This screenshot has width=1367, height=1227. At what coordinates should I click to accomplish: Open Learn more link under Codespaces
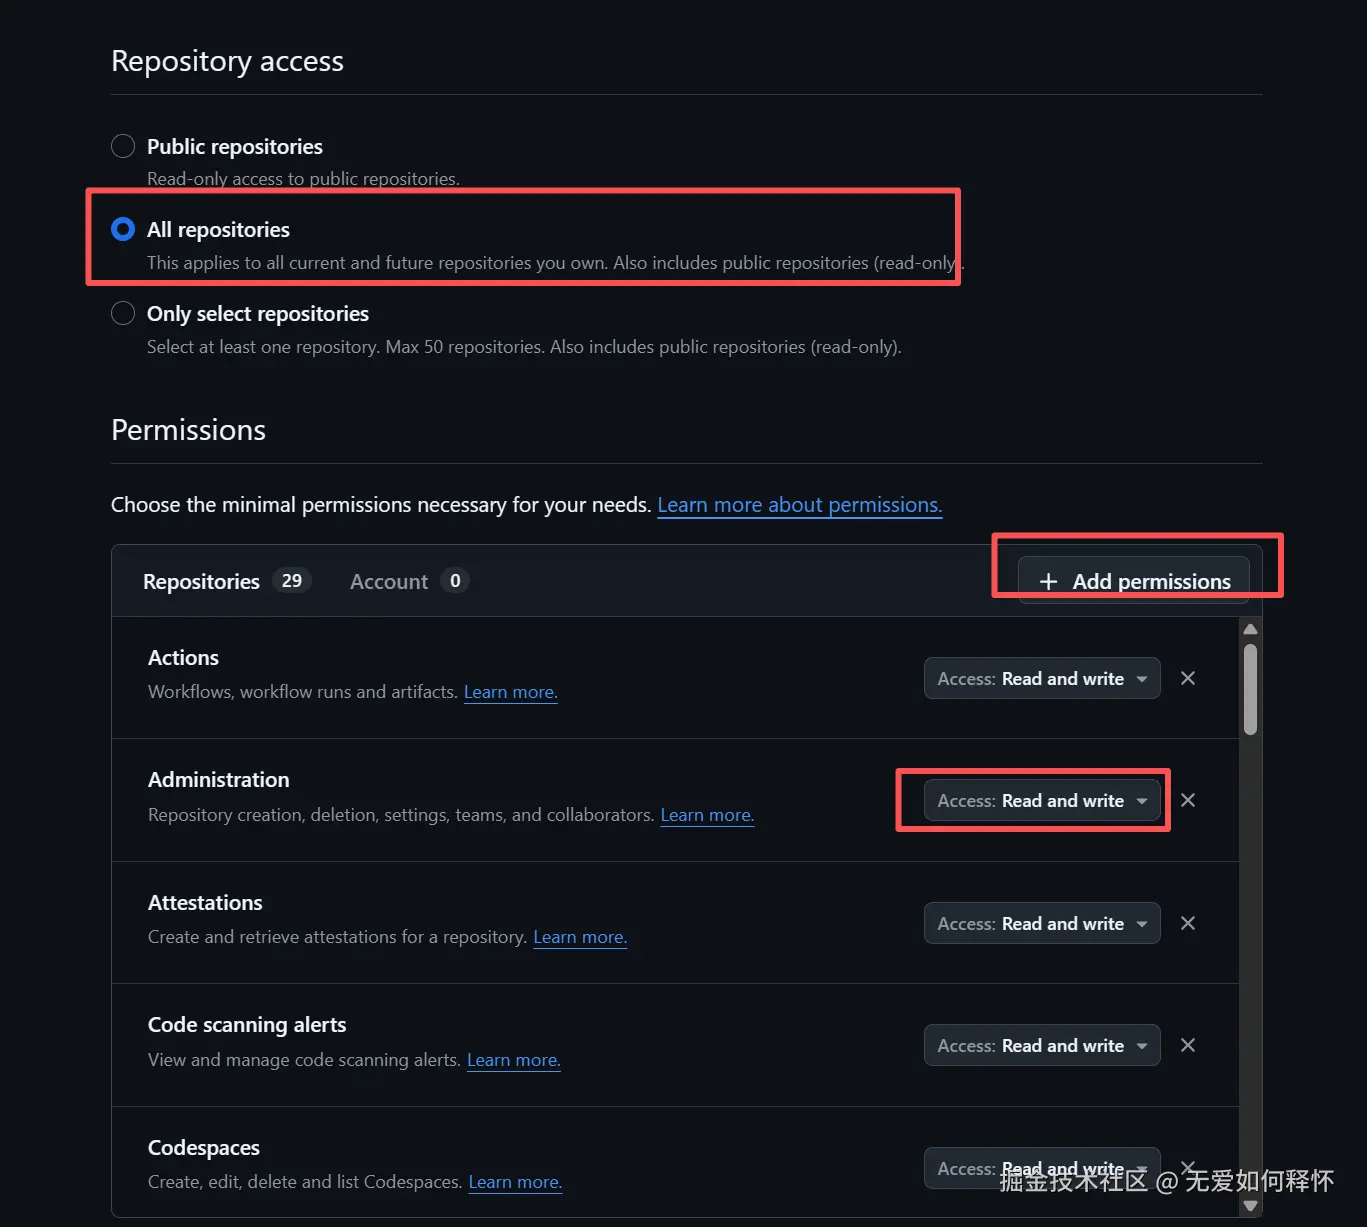514,1182
